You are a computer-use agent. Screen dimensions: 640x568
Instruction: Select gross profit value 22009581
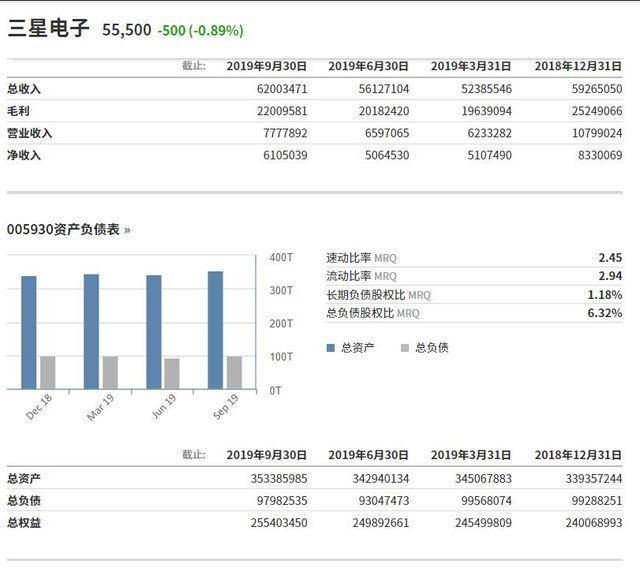[x=282, y=111]
